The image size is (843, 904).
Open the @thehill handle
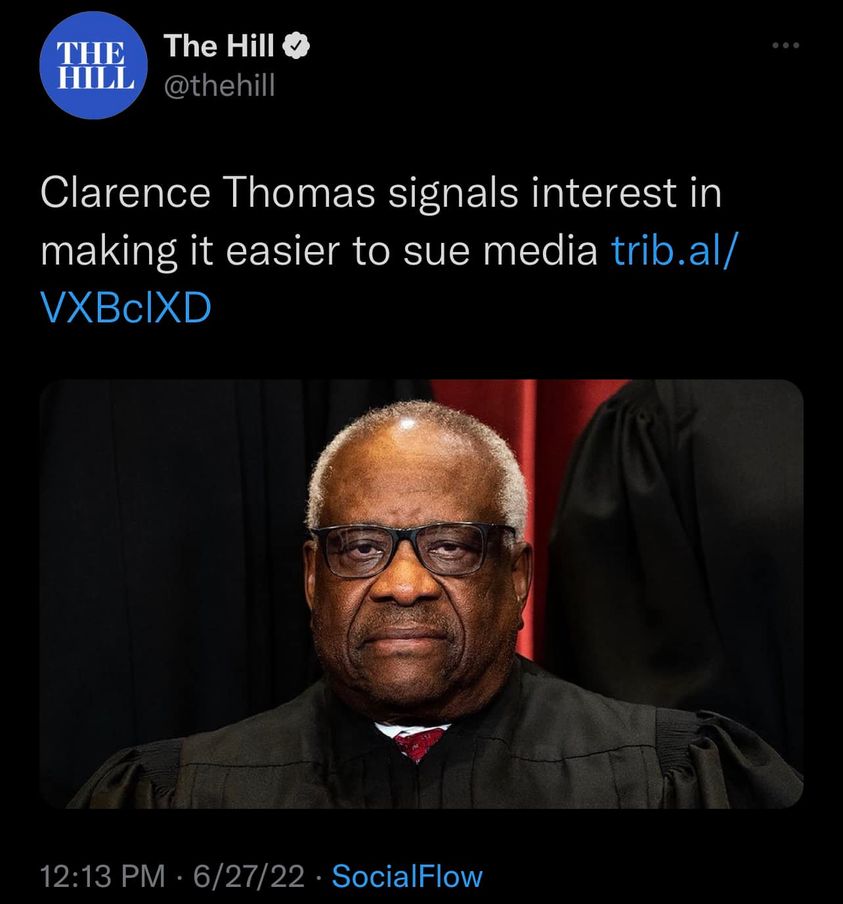click(x=218, y=86)
